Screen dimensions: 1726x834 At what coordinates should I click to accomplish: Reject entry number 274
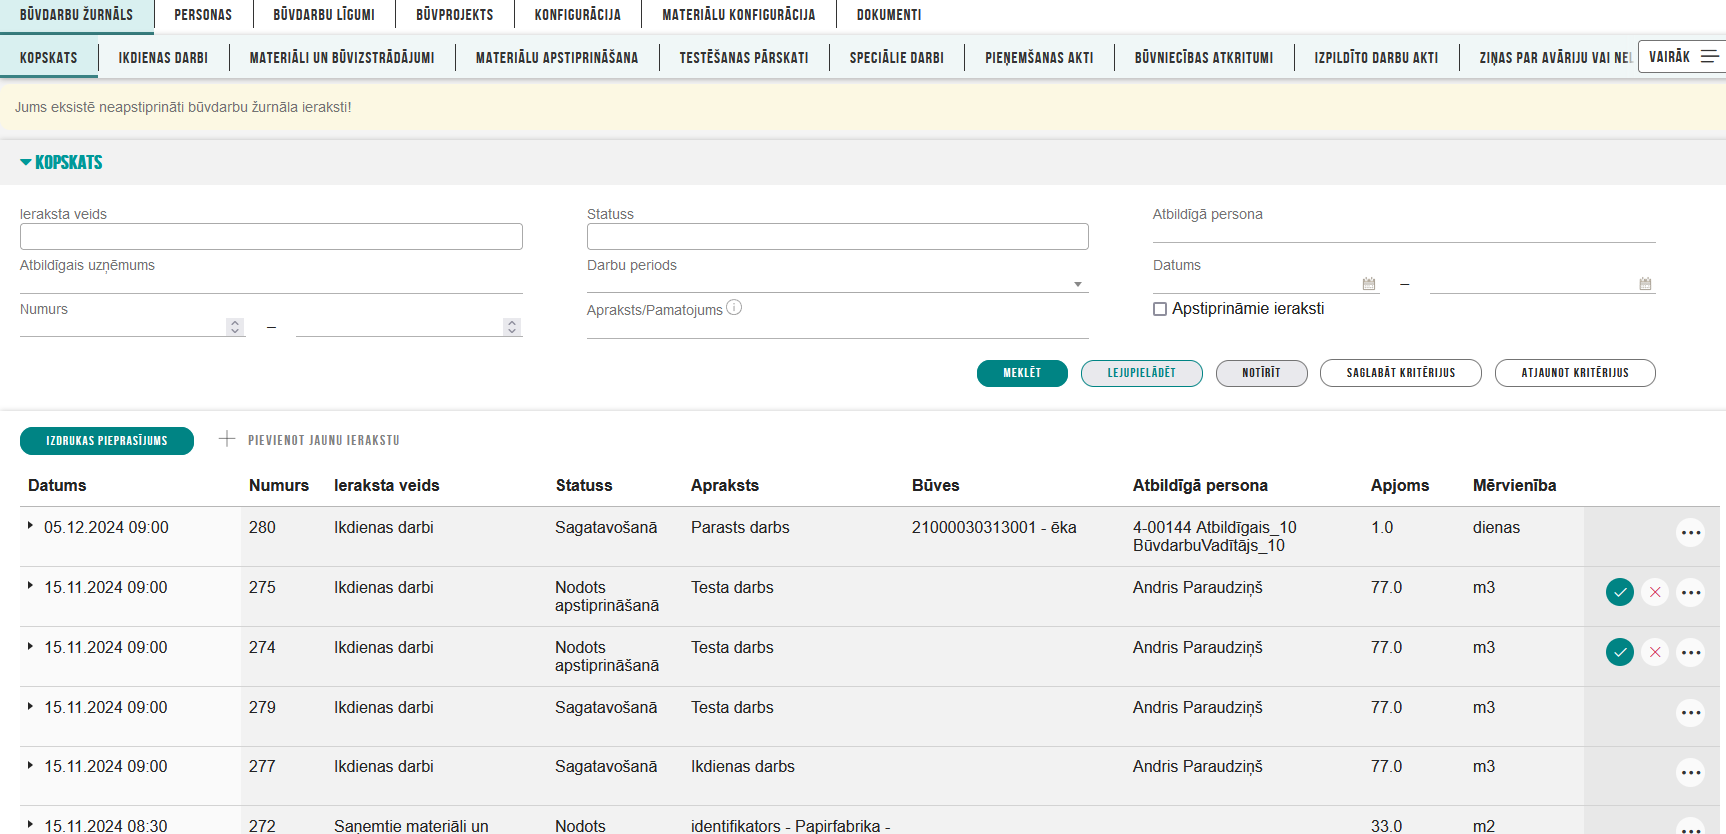coord(1655,653)
